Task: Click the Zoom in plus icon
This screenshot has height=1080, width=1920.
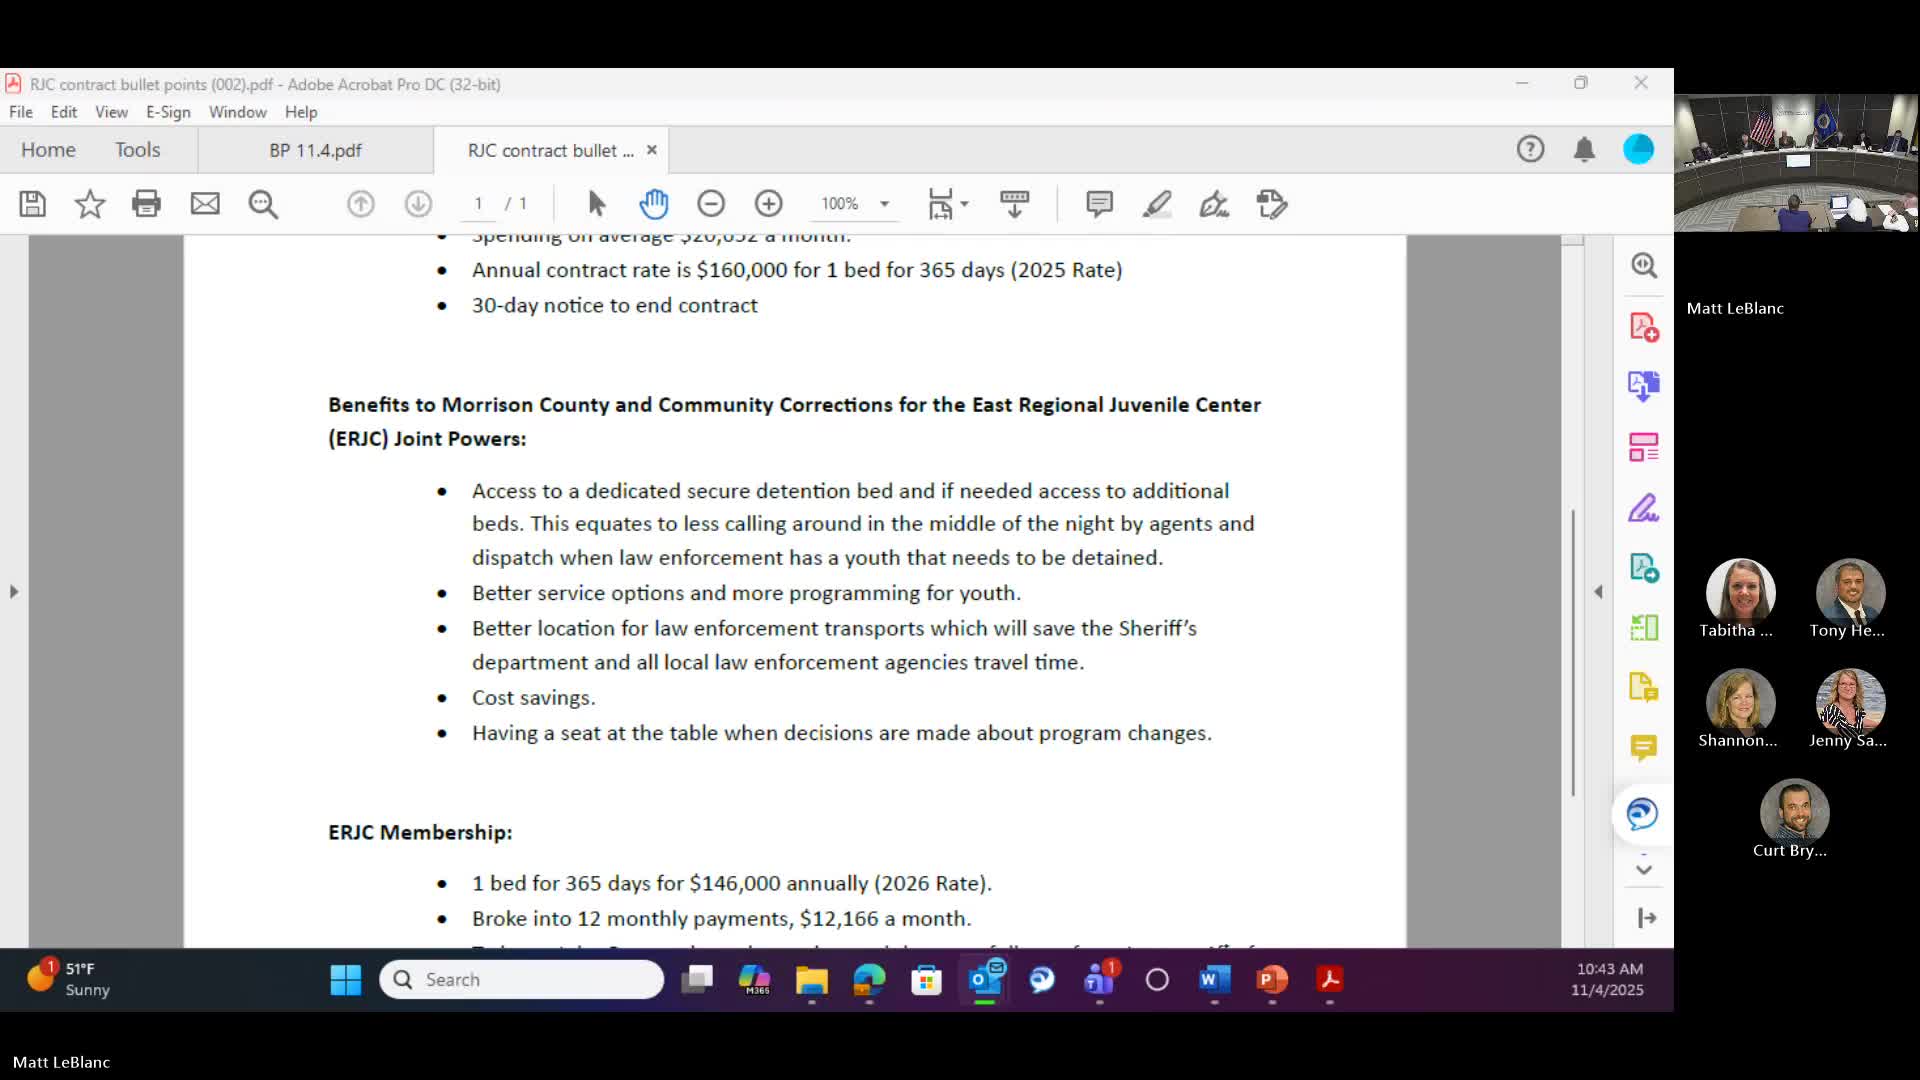Action: pos(768,204)
